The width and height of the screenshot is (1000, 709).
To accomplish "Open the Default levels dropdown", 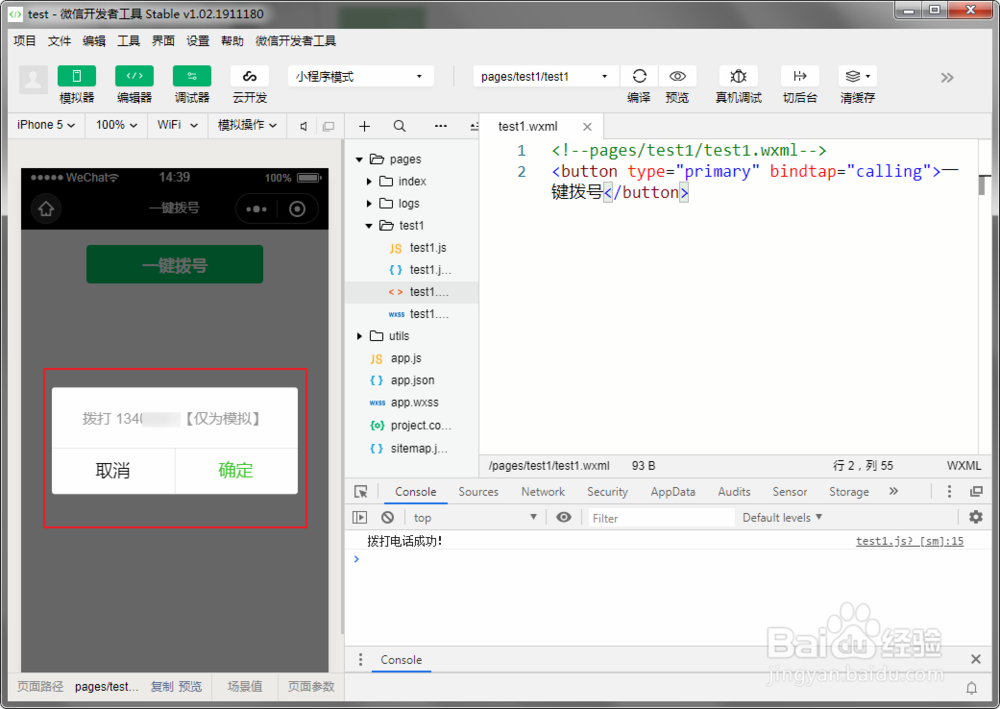I will click(782, 518).
